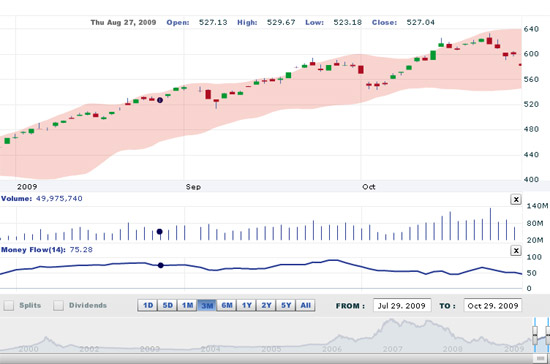Click the horizontal scrollbar thumb at bottom
The image size is (550, 364).
pyautogui.click(x=539, y=358)
